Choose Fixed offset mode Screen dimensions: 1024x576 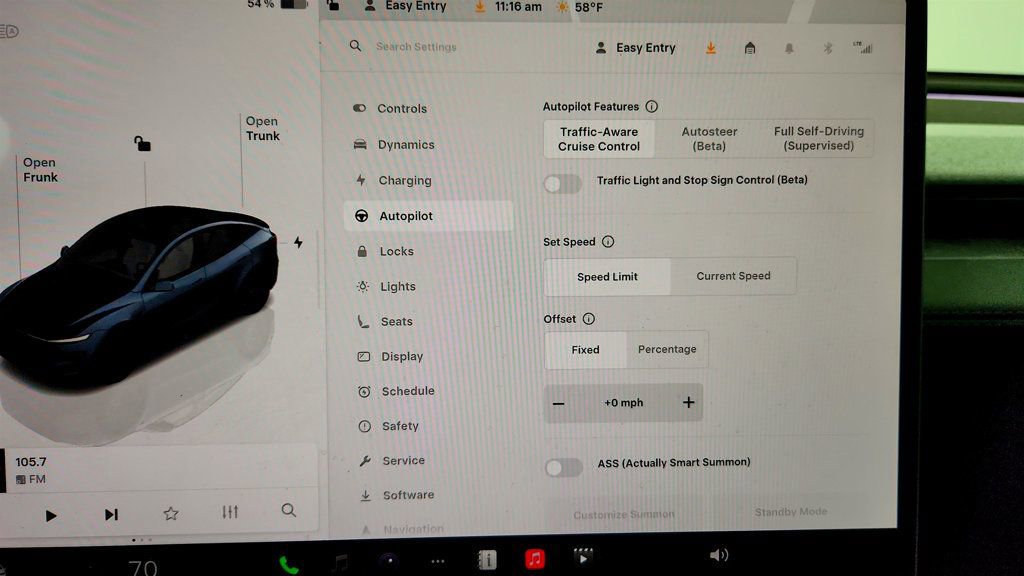[x=585, y=350]
